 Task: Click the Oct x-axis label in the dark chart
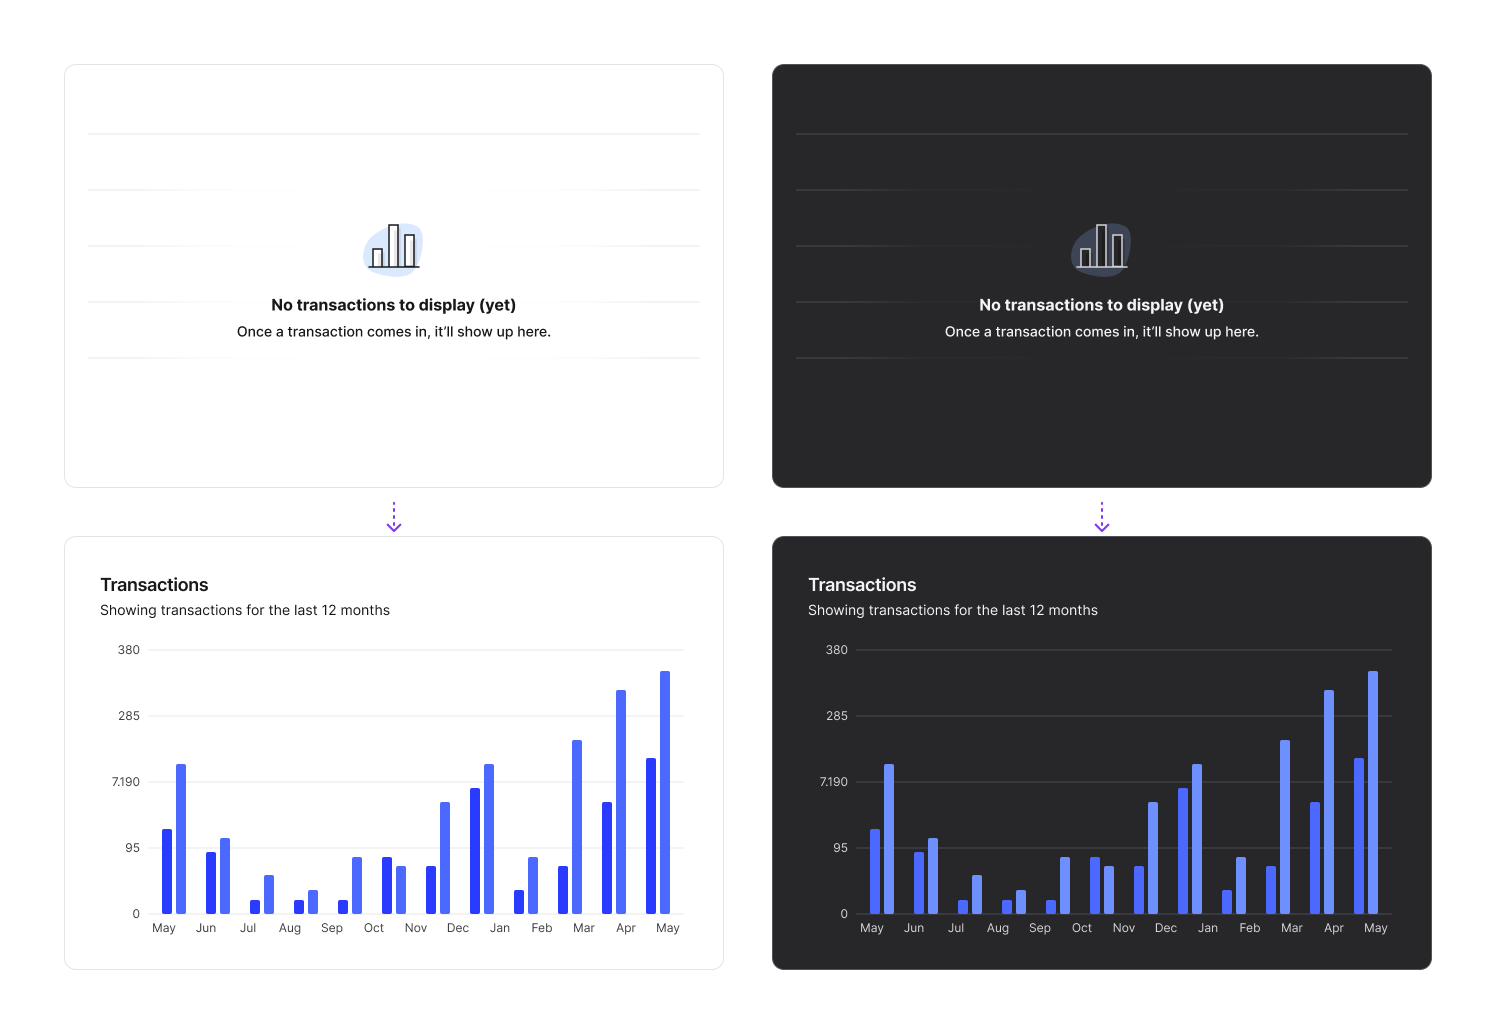pyautogui.click(x=1082, y=928)
